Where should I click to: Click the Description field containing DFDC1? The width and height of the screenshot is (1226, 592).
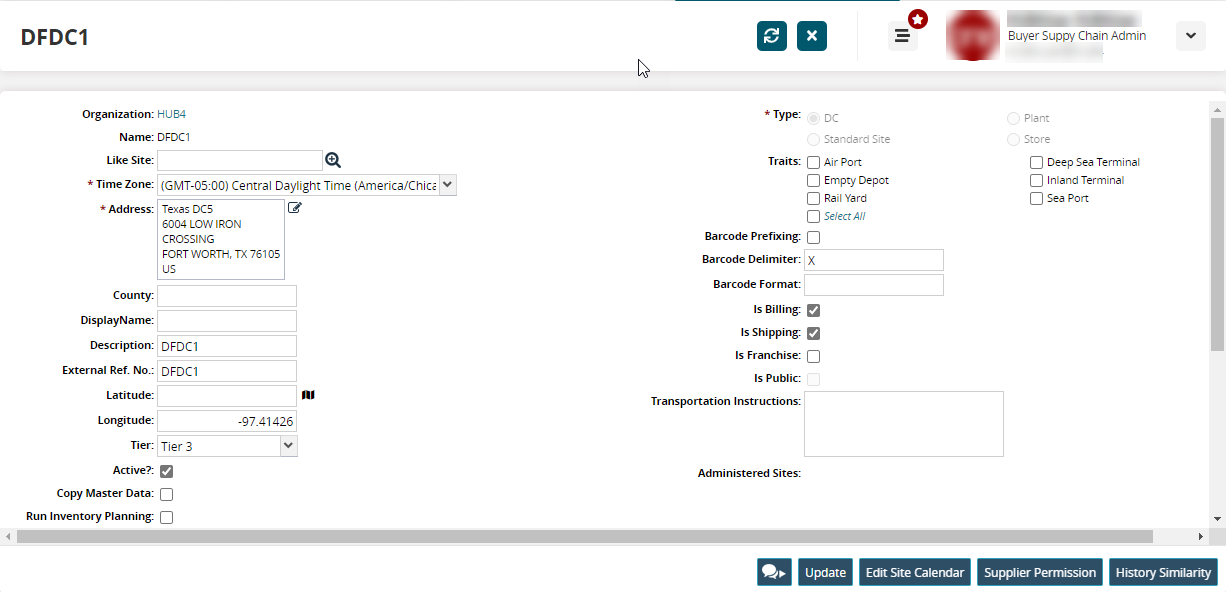tap(227, 346)
